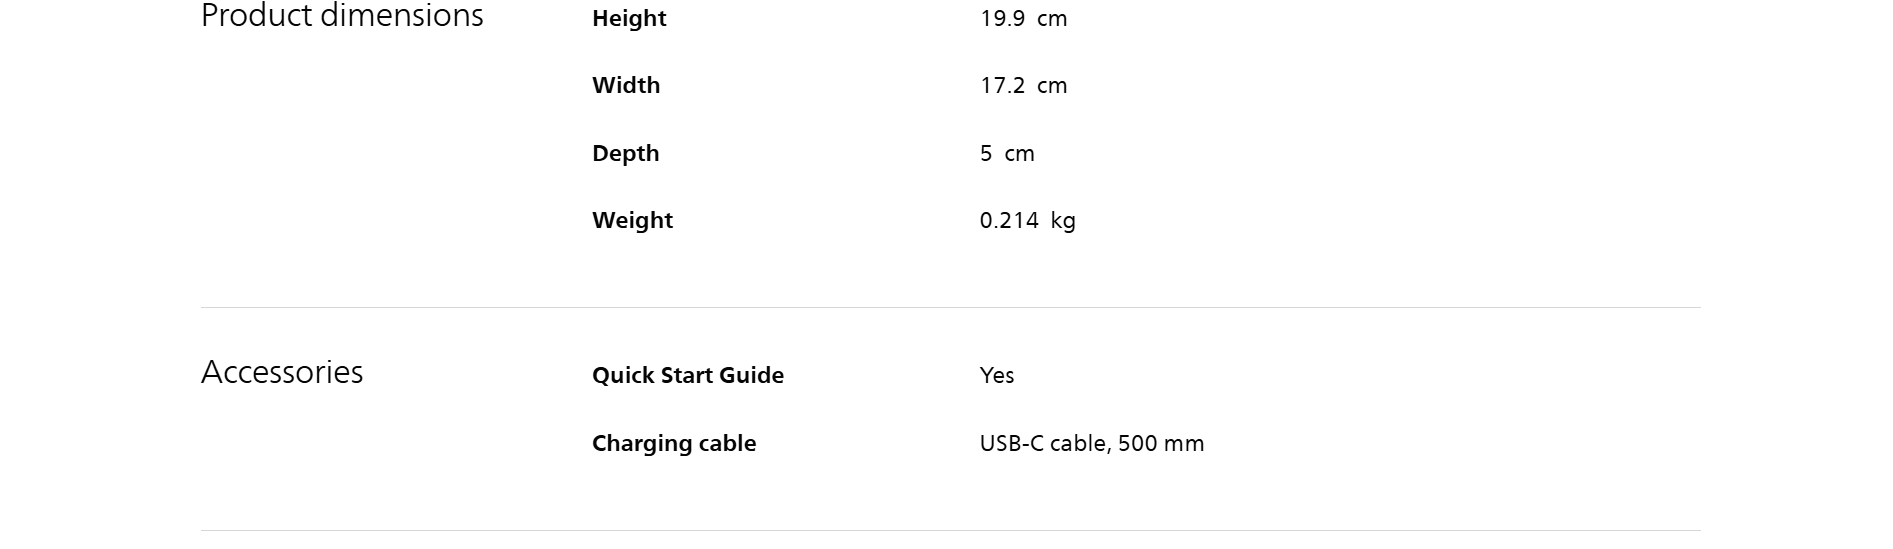Click the Accessories section heading
This screenshot has height=549, width=1893.
pos(282,372)
